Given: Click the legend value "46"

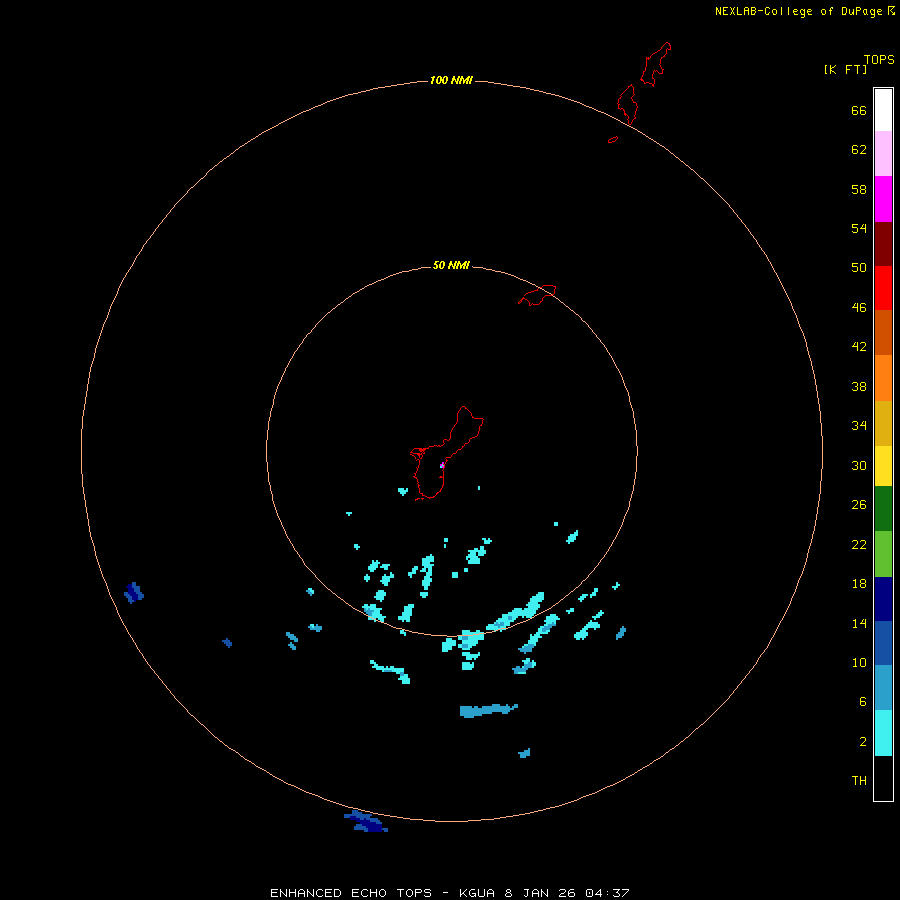Looking at the screenshot, I should [859, 308].
